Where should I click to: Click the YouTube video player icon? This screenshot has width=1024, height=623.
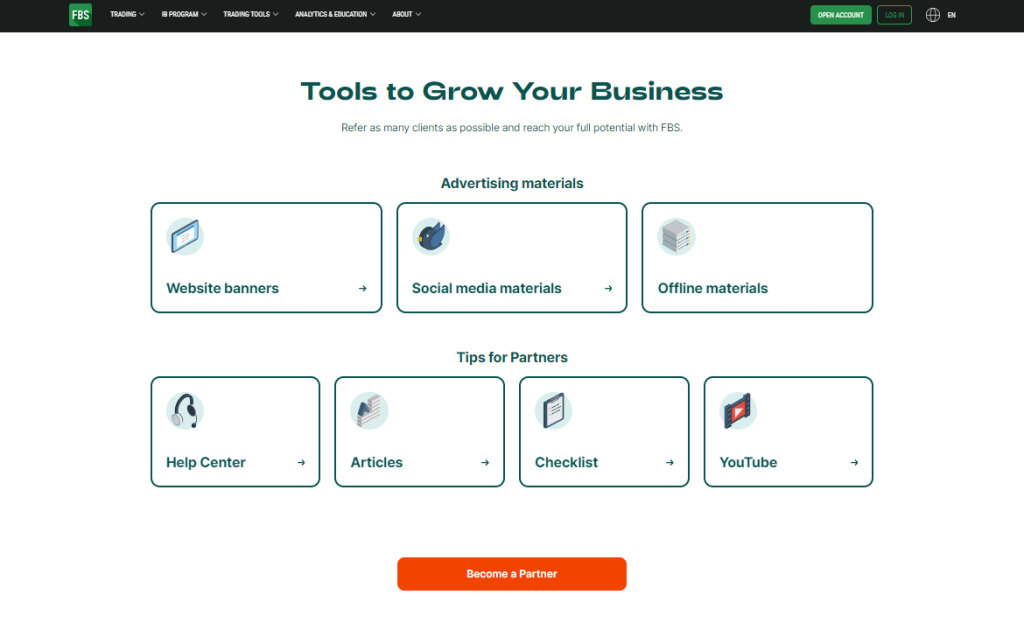[738, 411]
